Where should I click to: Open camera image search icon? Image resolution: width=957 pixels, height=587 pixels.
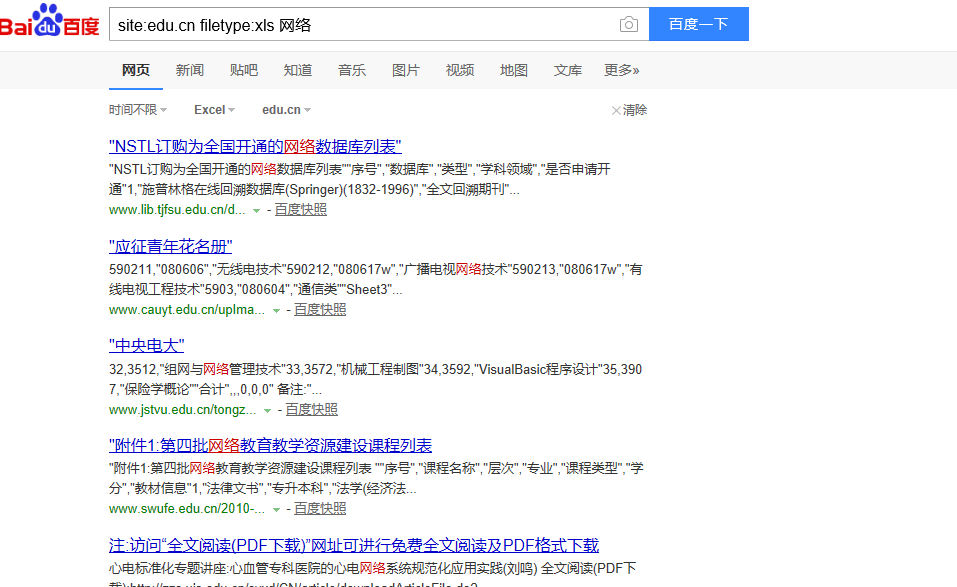click(629, 24)
